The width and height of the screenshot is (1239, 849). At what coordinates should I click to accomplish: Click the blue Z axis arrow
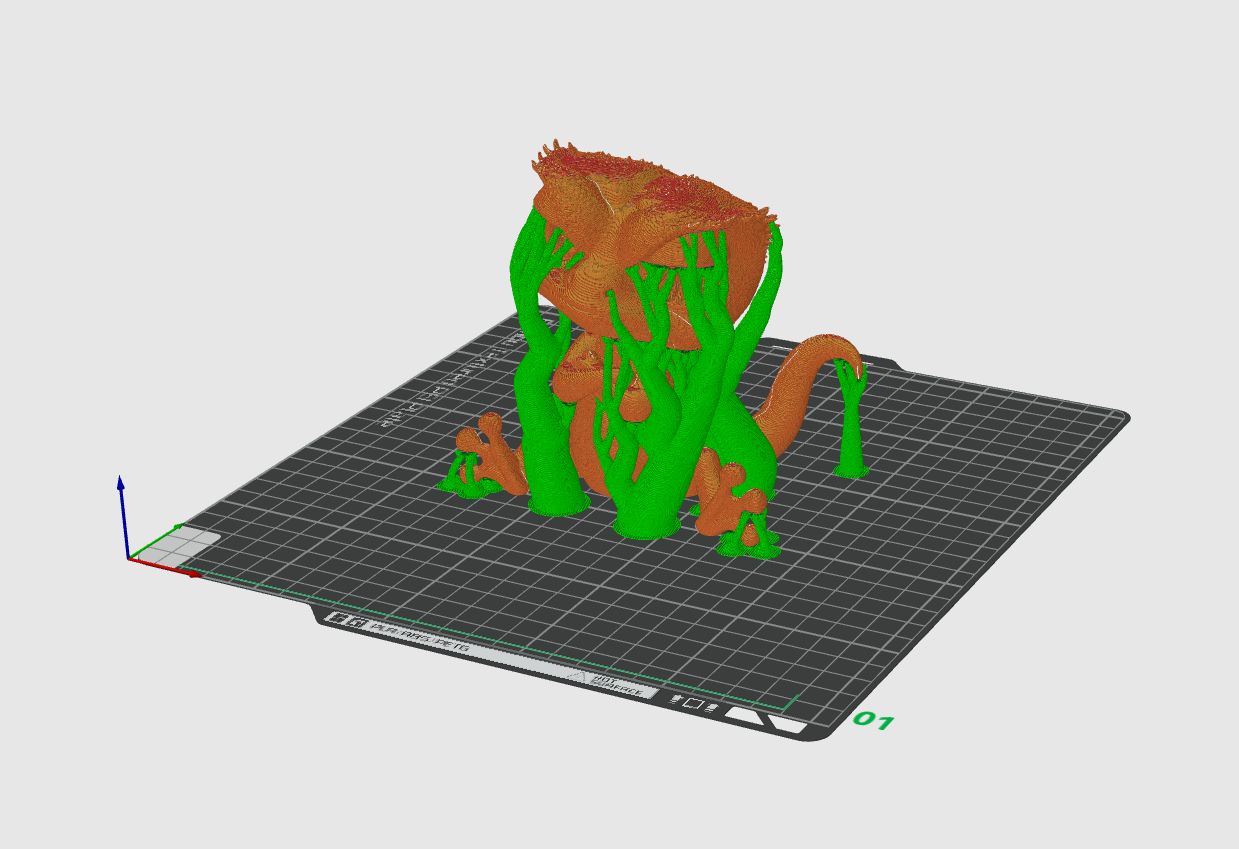pos(121,515)
